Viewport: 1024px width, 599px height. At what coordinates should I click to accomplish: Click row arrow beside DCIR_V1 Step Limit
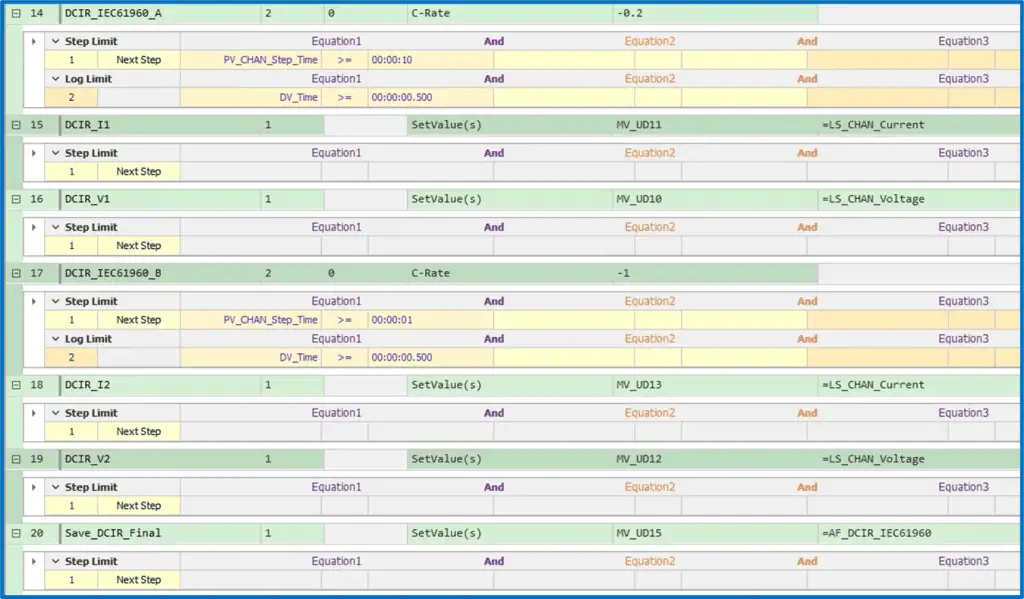click(34, 227)
